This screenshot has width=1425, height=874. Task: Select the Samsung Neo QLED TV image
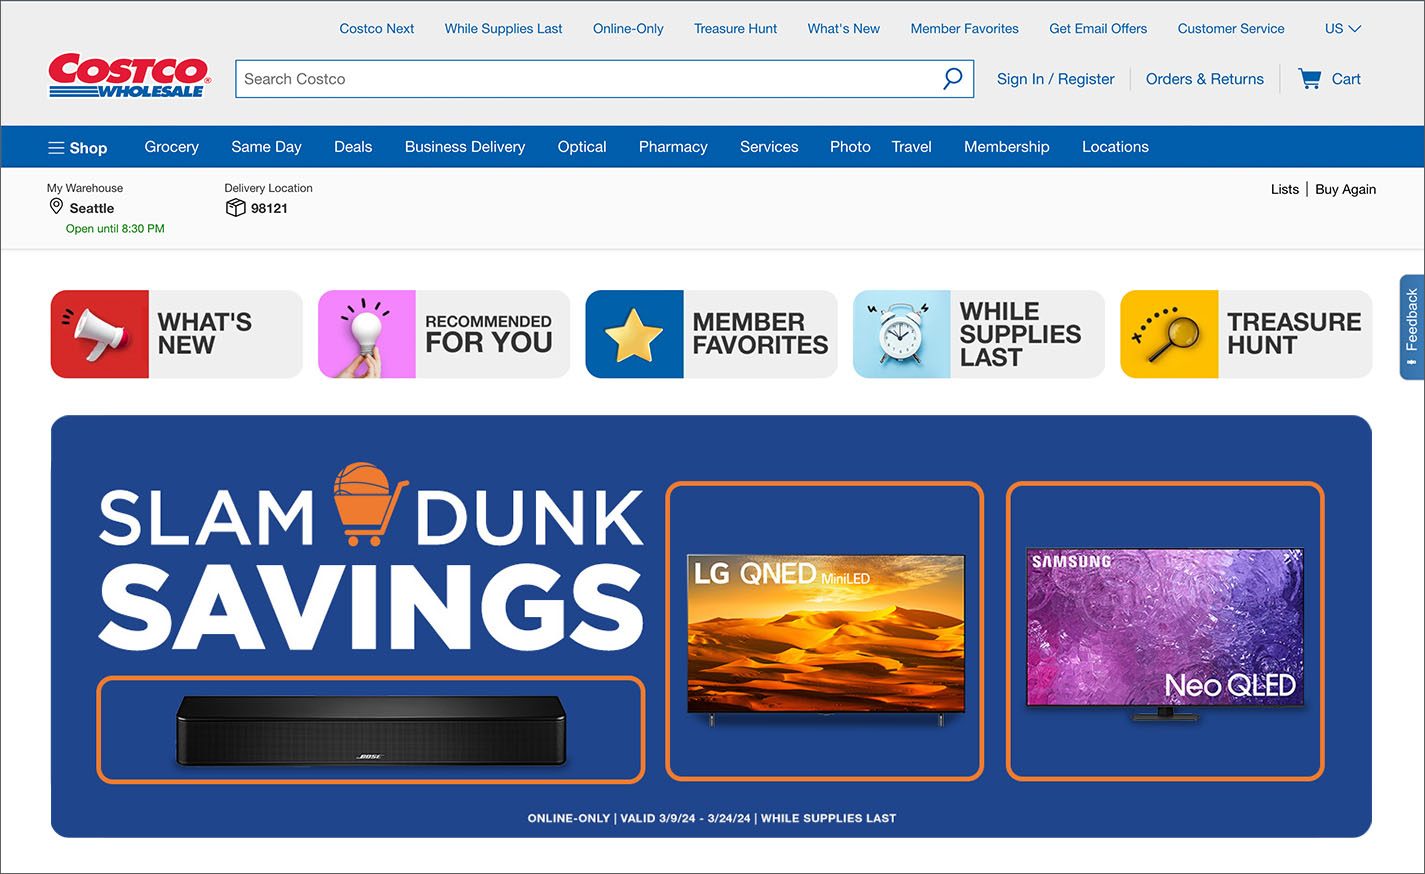(1165, 631)
